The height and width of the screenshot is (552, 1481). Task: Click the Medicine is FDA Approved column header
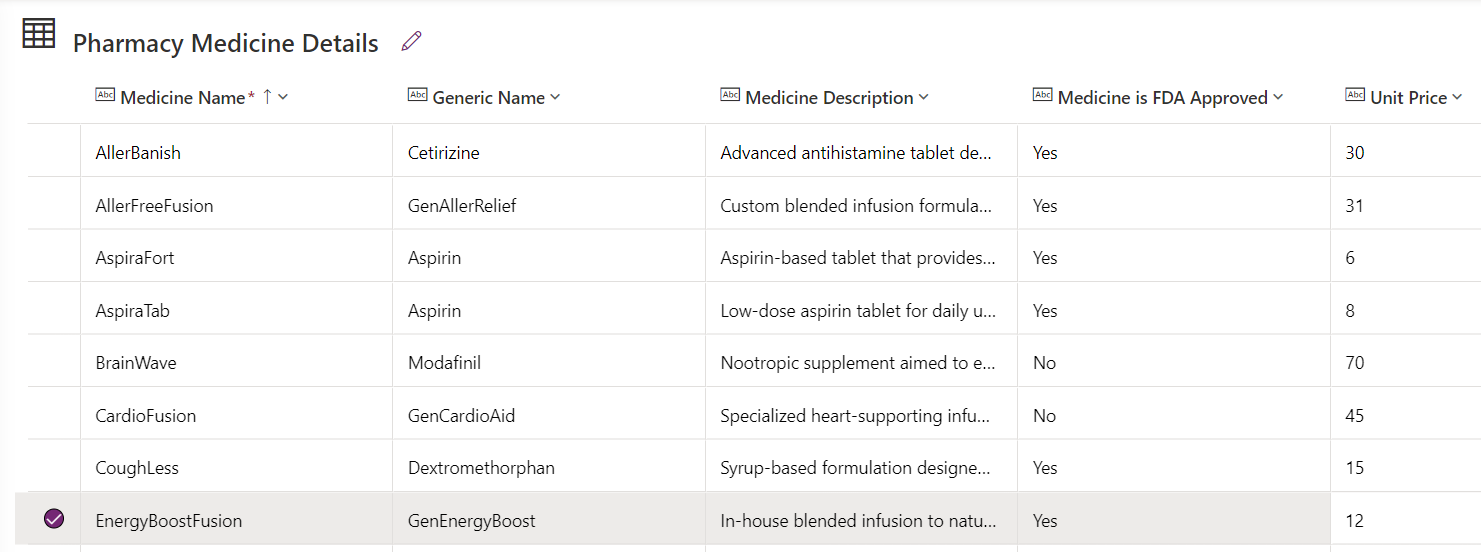coord(1162,98)
